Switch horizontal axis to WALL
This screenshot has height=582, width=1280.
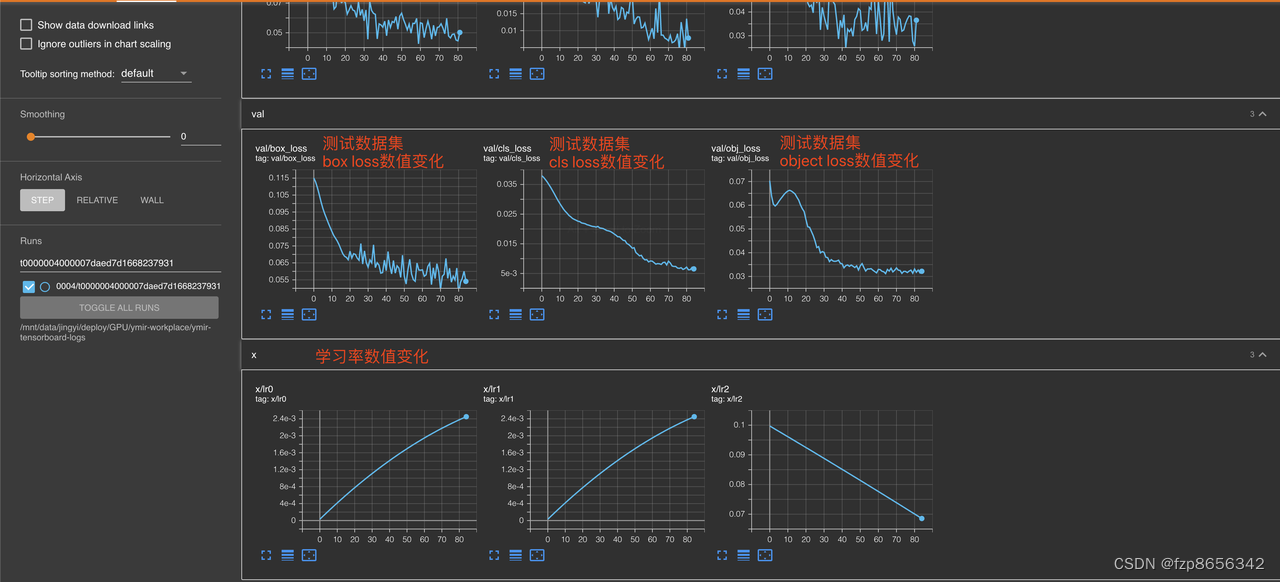point(152,200)
